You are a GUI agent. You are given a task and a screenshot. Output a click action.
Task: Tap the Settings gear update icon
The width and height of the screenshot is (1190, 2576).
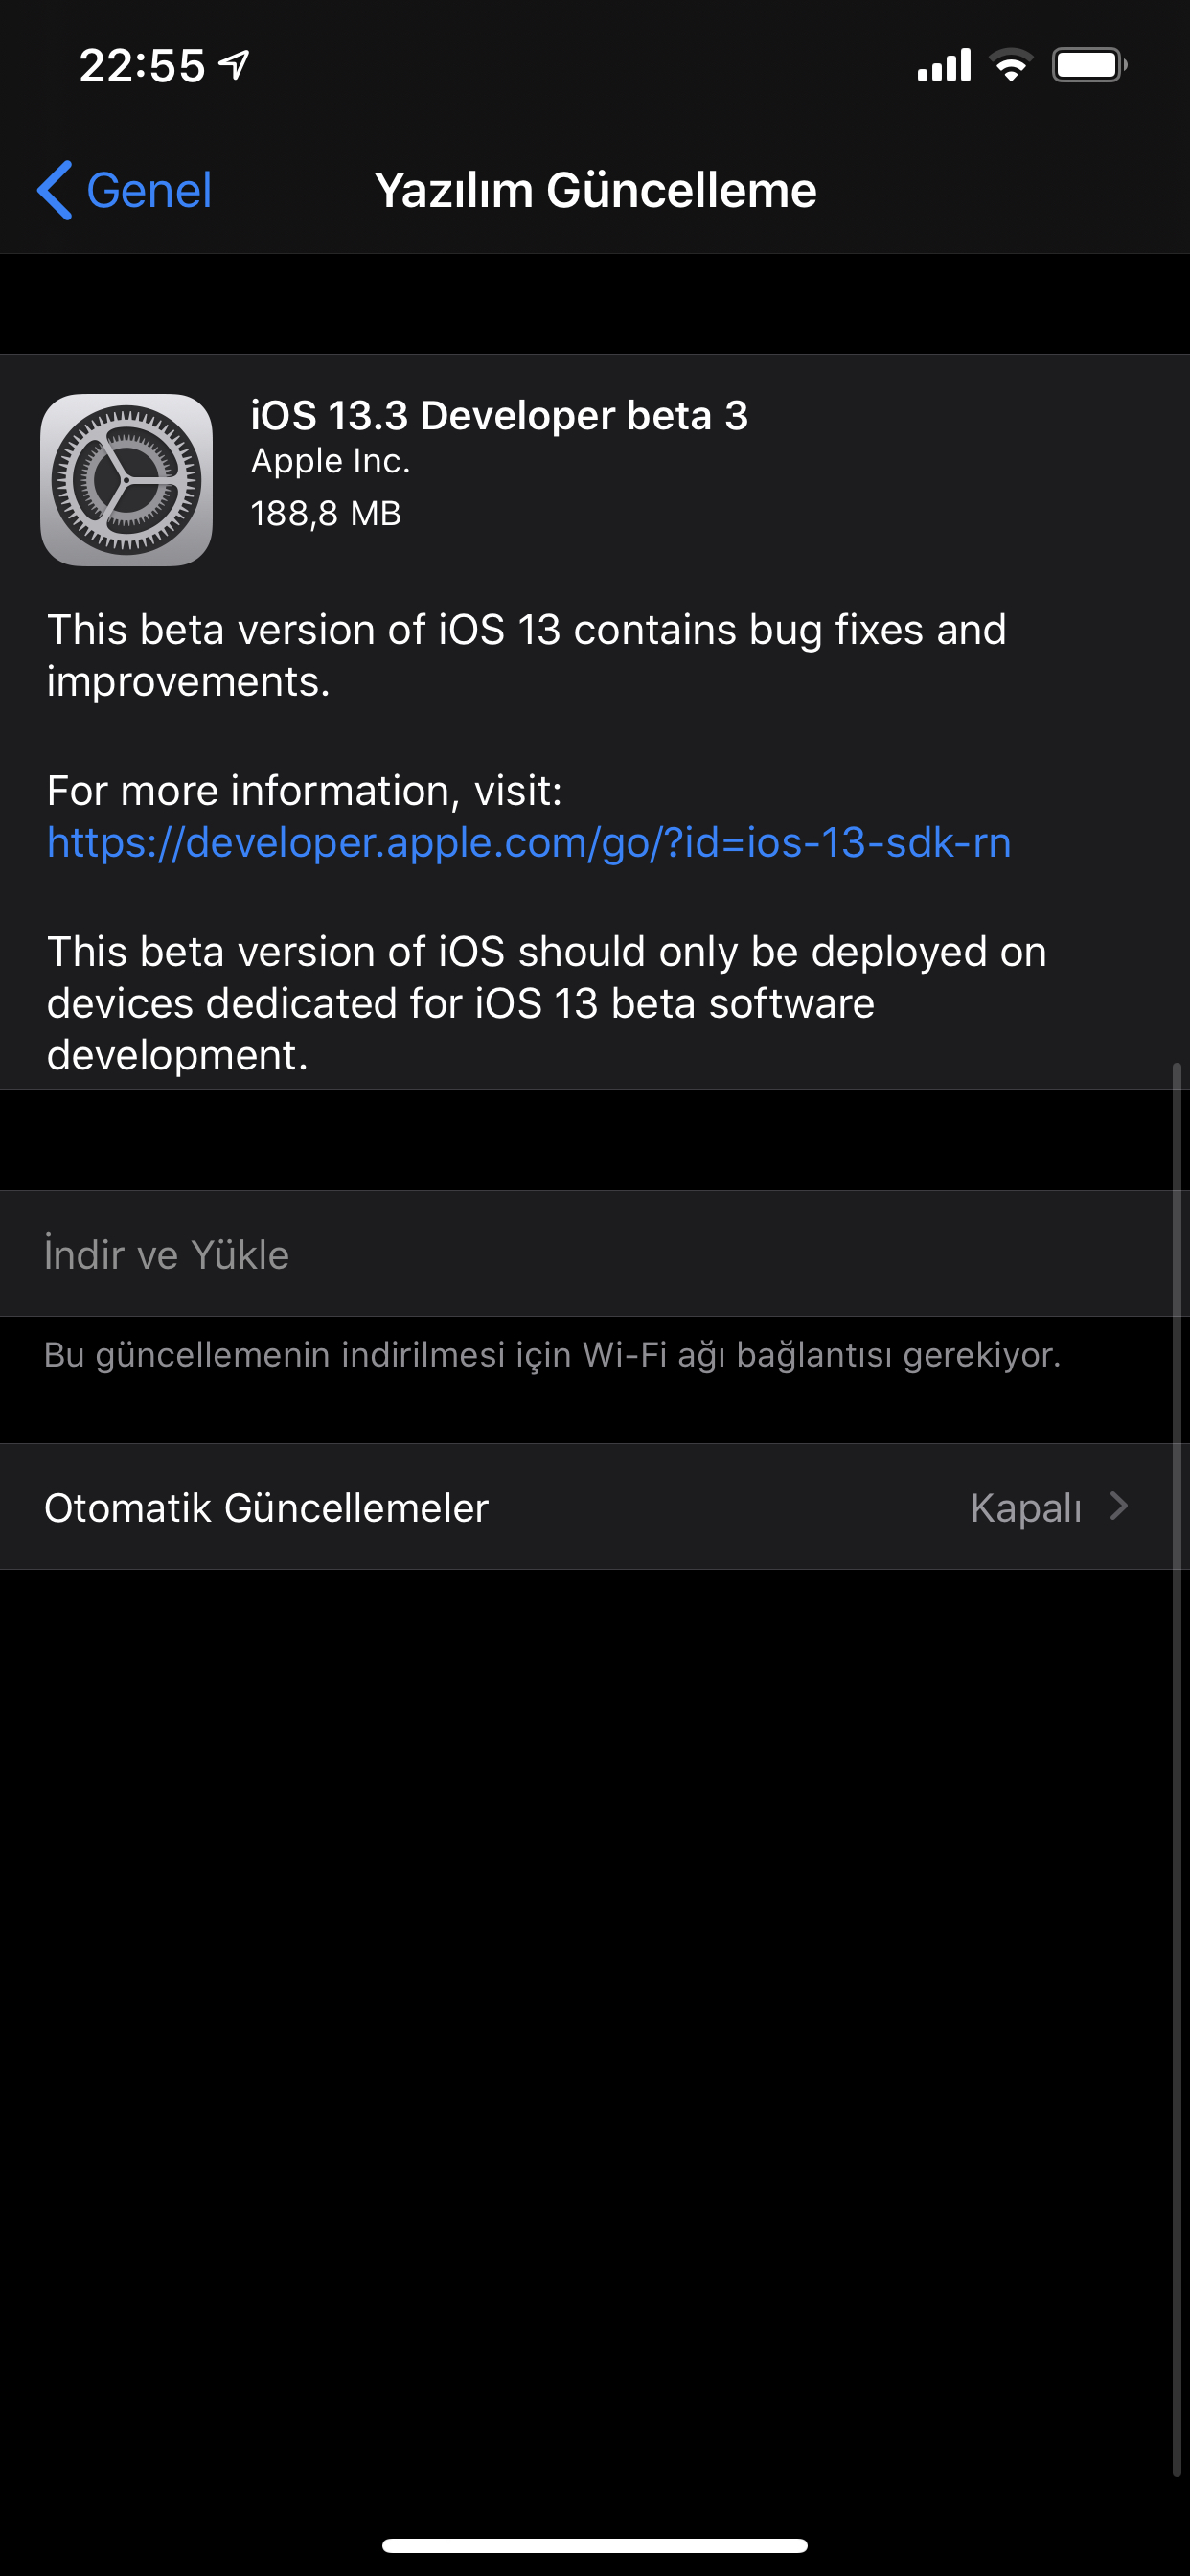(126, 480)
